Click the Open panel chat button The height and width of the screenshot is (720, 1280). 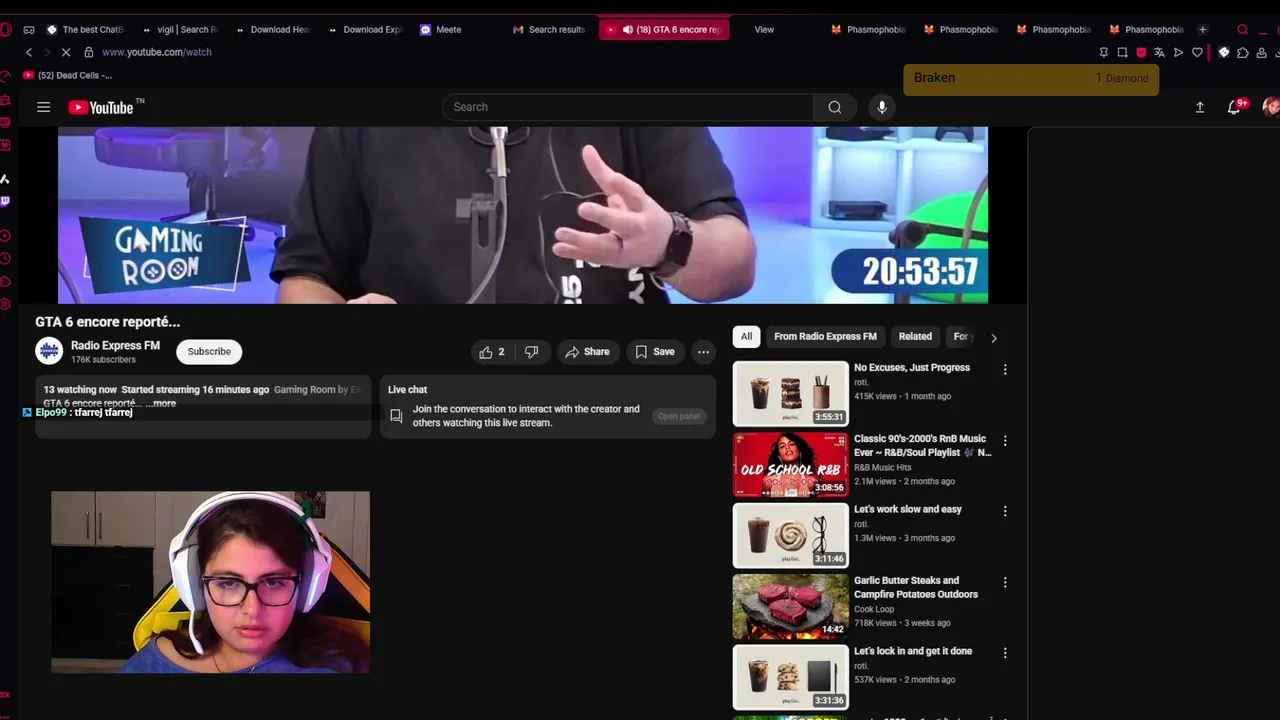point(679,416)
